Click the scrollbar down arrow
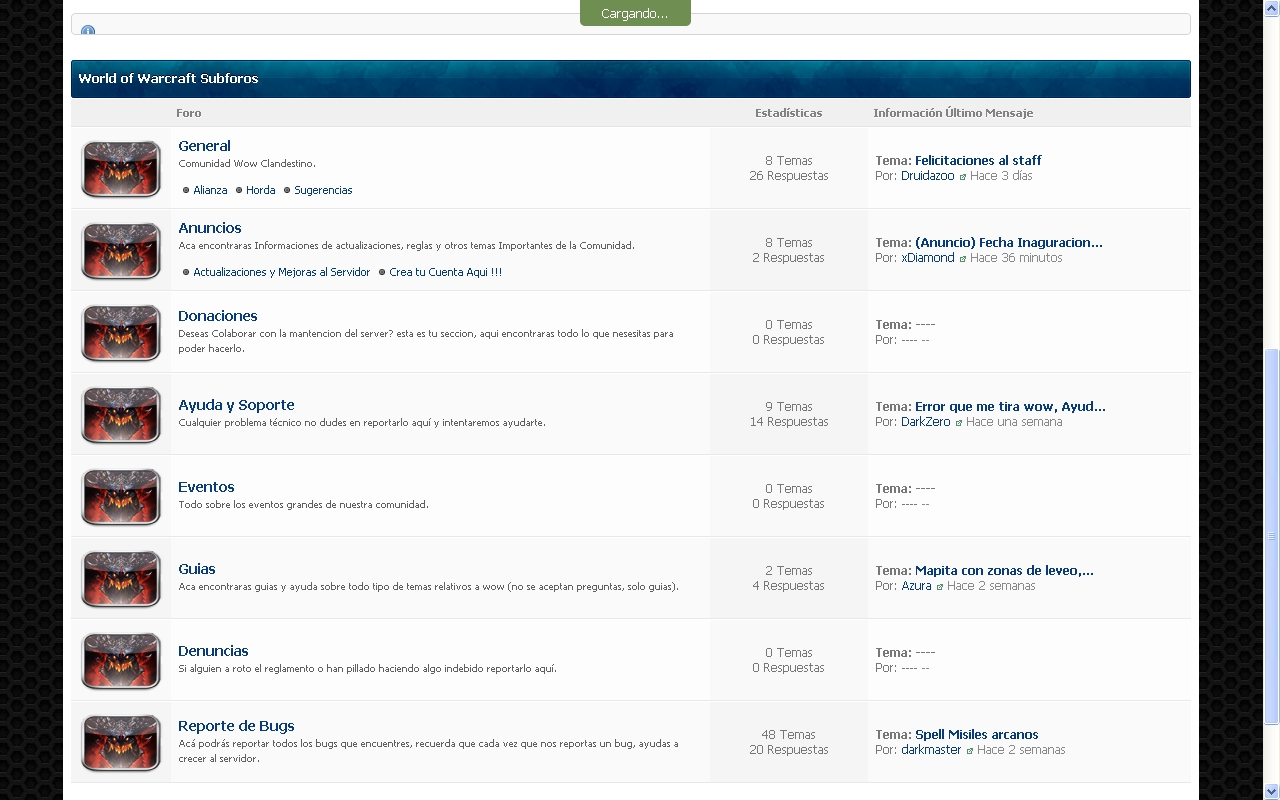 [x=1272, y=792]
